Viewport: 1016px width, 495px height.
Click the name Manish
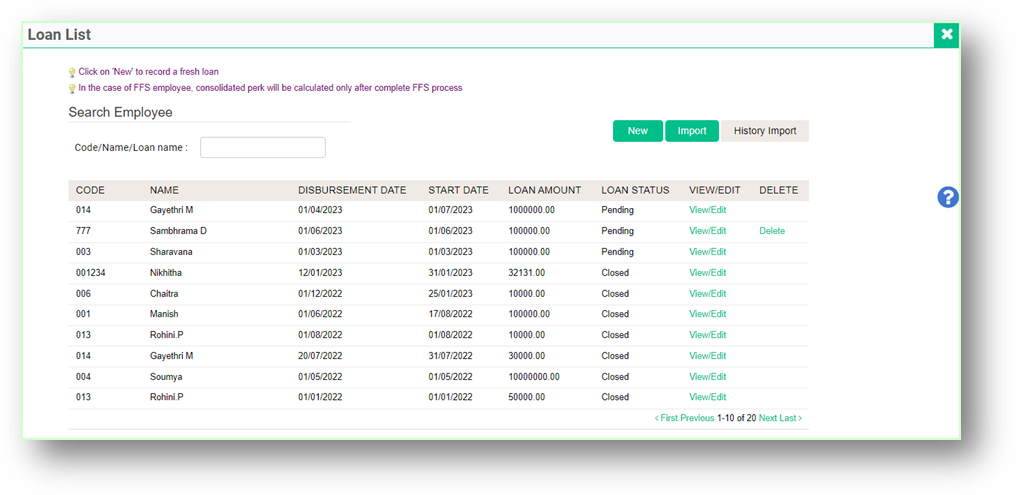[x=164, y=314]
